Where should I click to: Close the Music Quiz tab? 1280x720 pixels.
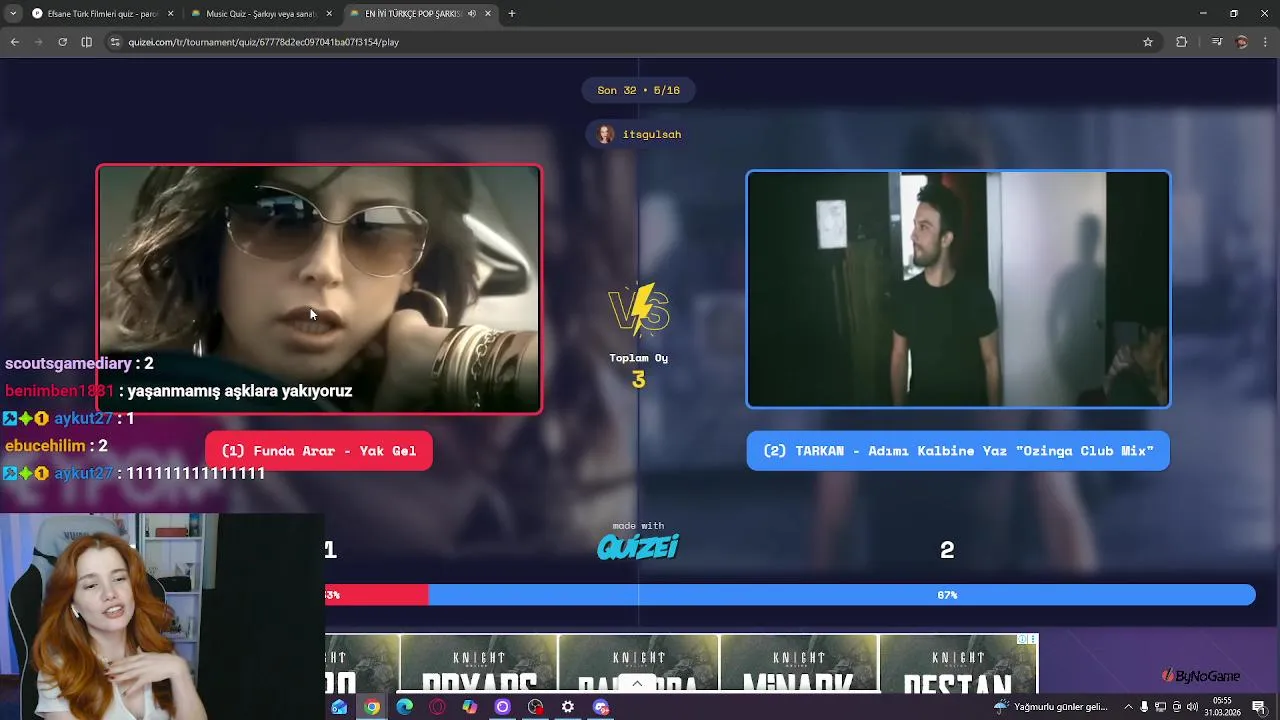(329, 14)
